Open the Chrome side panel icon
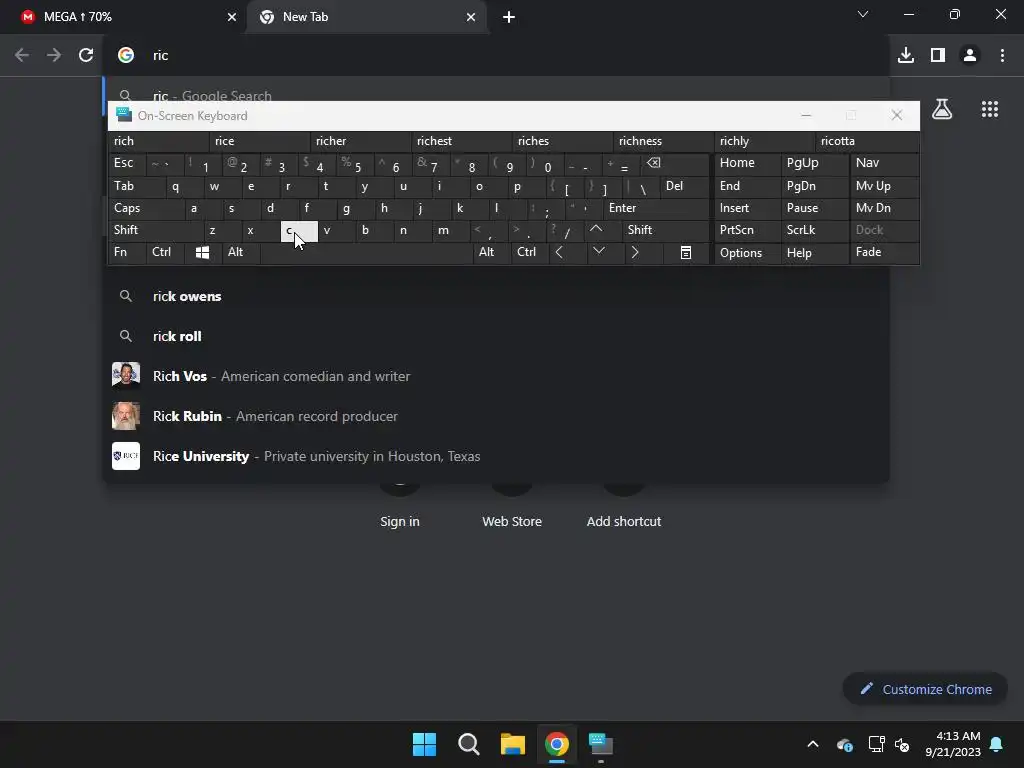This screenshot has height=768, width=1024. click(938, 56)
